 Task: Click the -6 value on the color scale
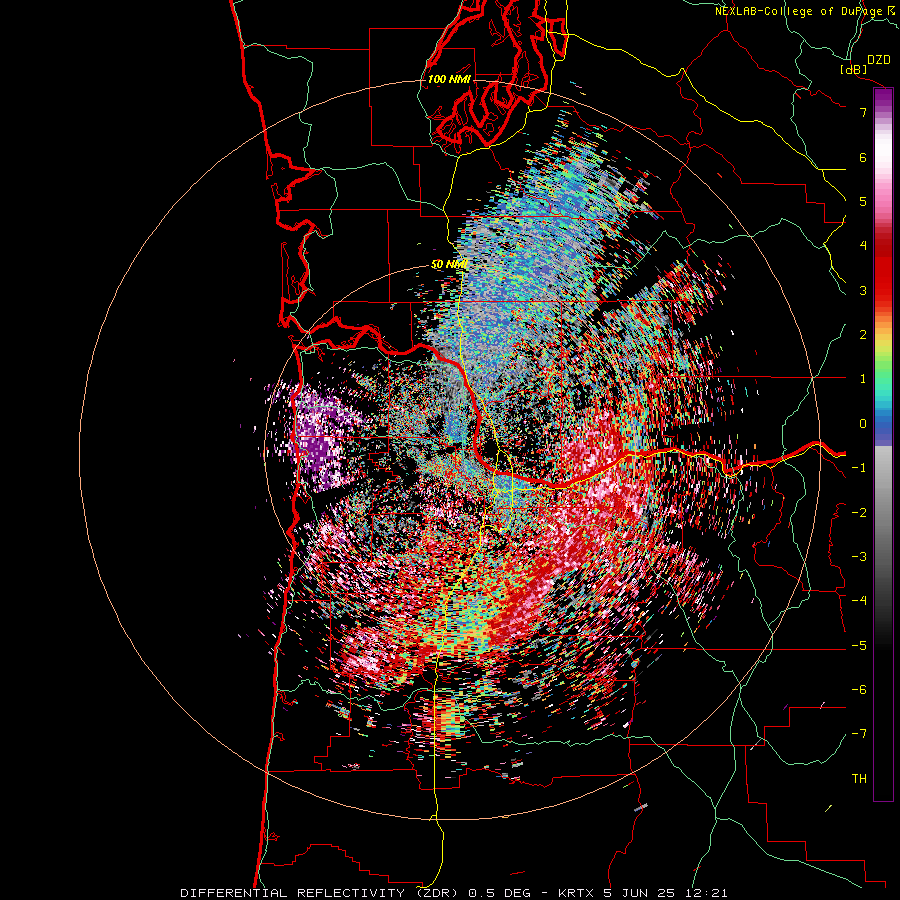pos(859,690)
